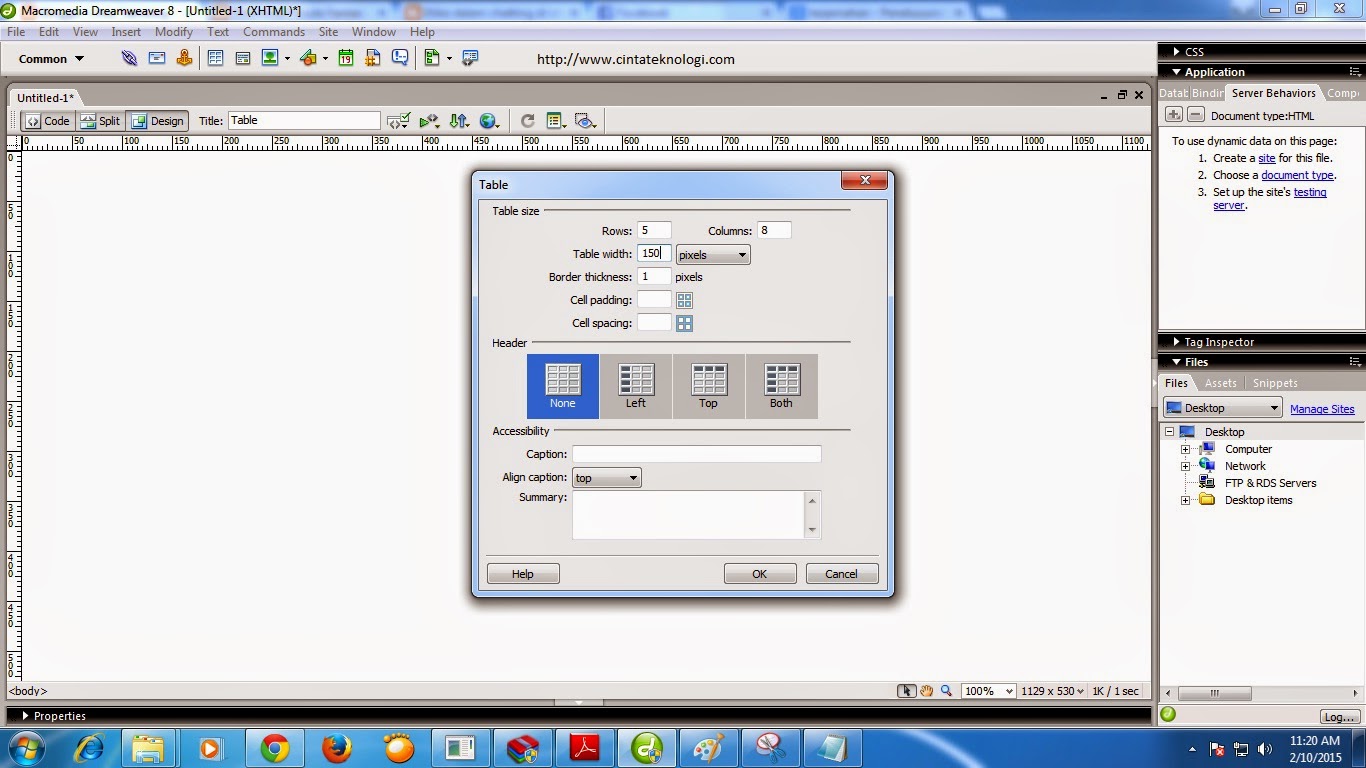Switch to Design view
The image size is (1366, 768).
click(158, 121)
